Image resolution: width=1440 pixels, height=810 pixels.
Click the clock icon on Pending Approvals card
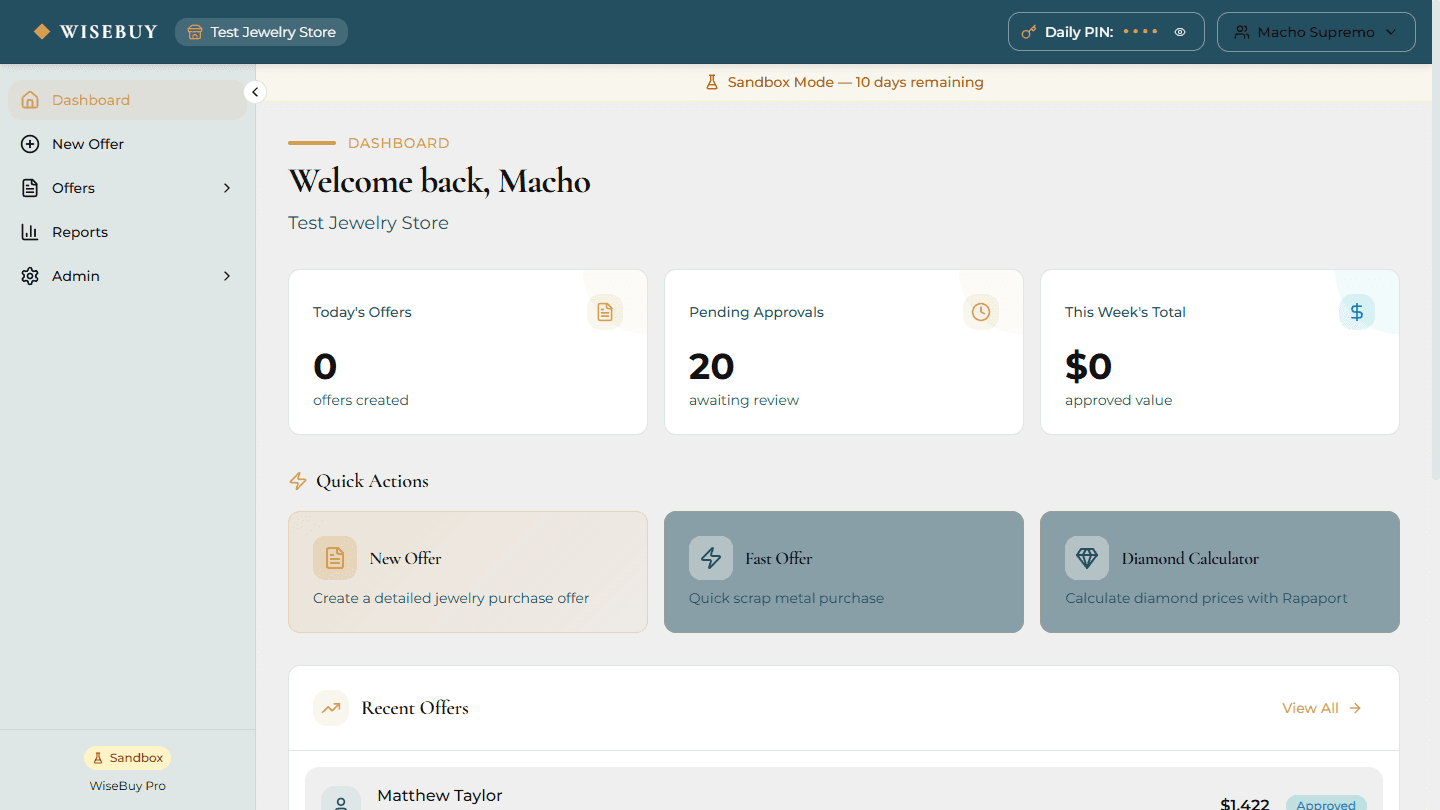point(980,311)
